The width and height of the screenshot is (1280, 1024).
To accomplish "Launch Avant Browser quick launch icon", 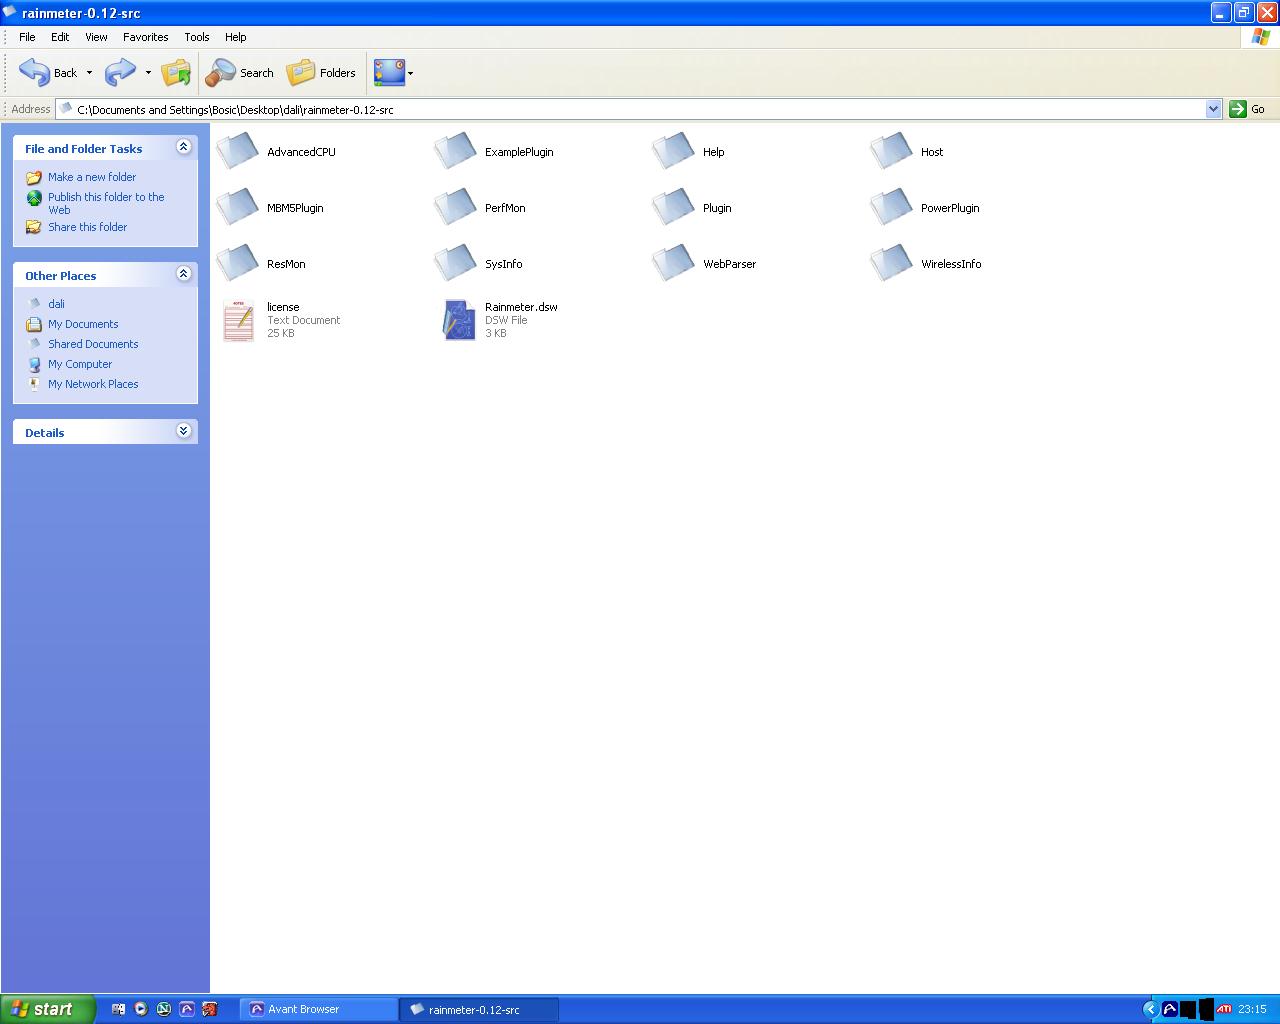I will (187, 1009).
